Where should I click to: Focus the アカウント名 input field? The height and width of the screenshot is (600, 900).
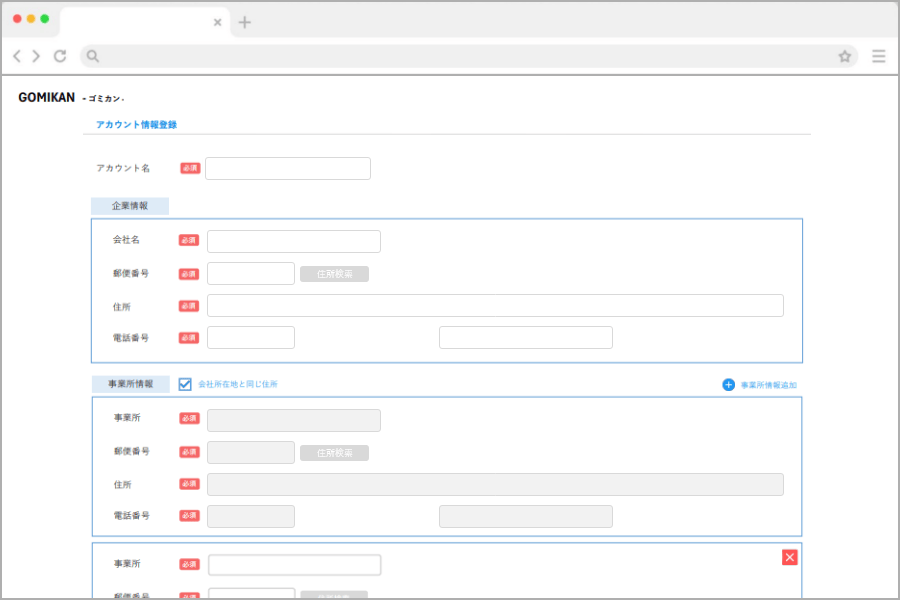288,168
